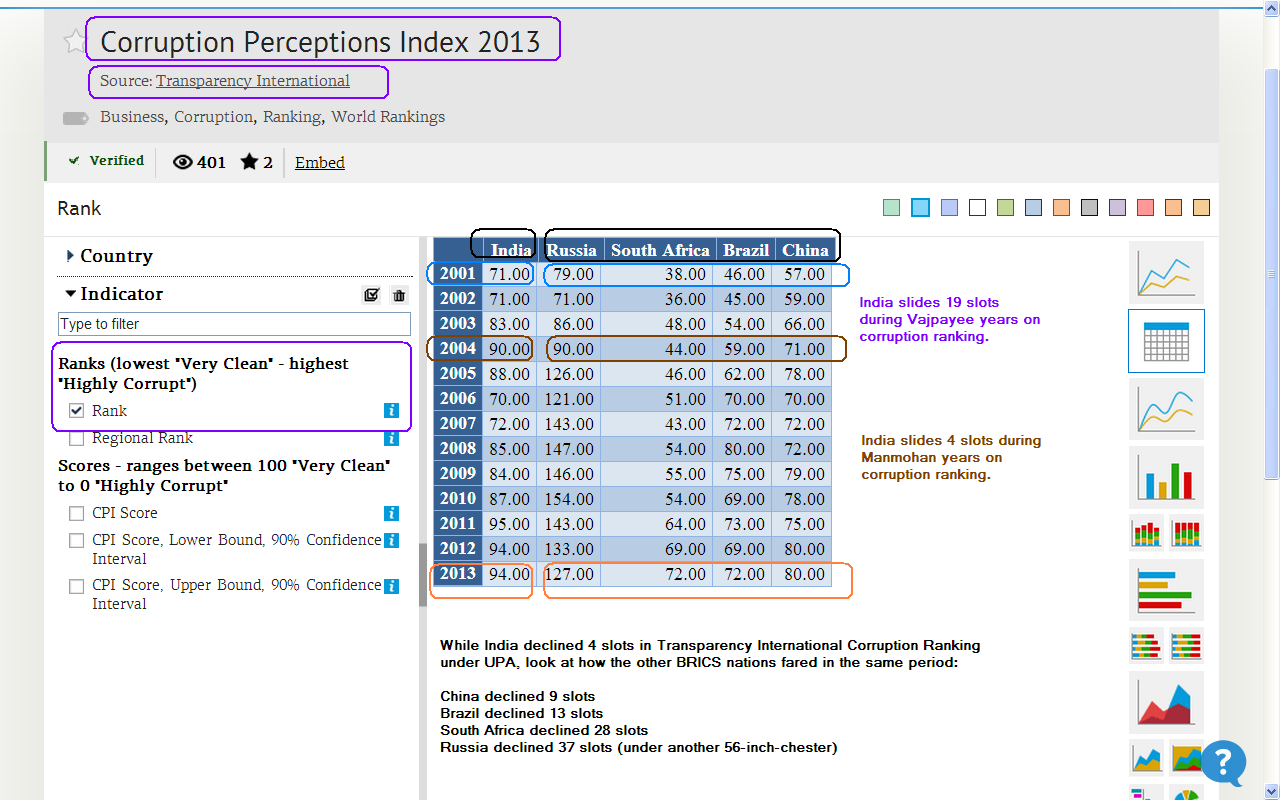Pick the selected sky blue color swatch
This screenshot has height=800, width=1280.
pos(921,208)
